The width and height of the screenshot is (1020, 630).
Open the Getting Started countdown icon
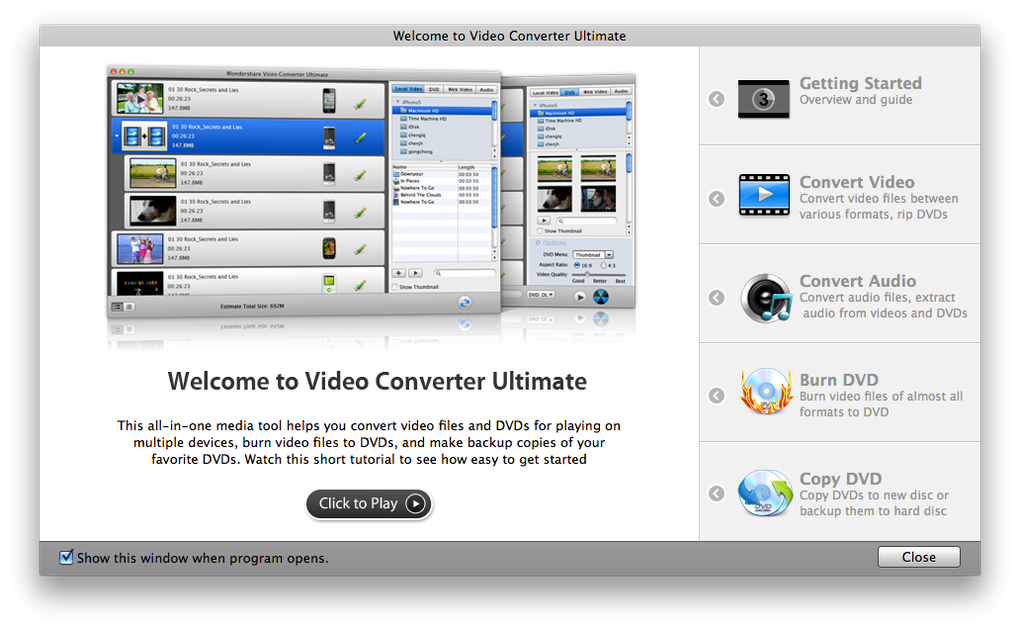click(x=764, y=99)
